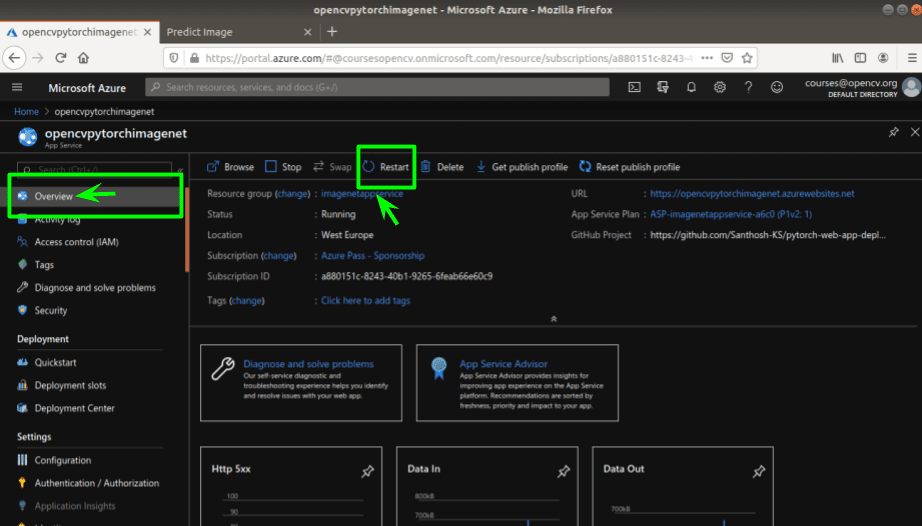
Task: Open the App Service Advisor card
Action: pyautogui.click(x=517, y=383)
